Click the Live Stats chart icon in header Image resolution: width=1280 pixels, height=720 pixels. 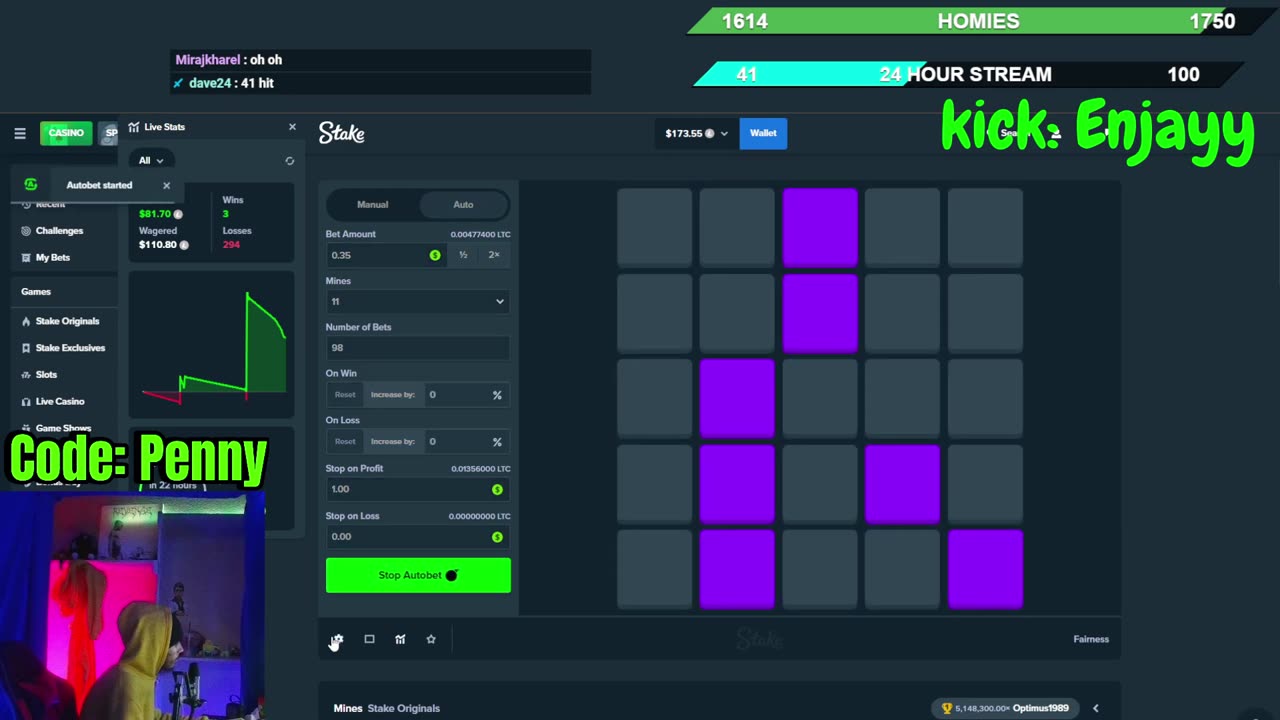click(x=134, y=127)
